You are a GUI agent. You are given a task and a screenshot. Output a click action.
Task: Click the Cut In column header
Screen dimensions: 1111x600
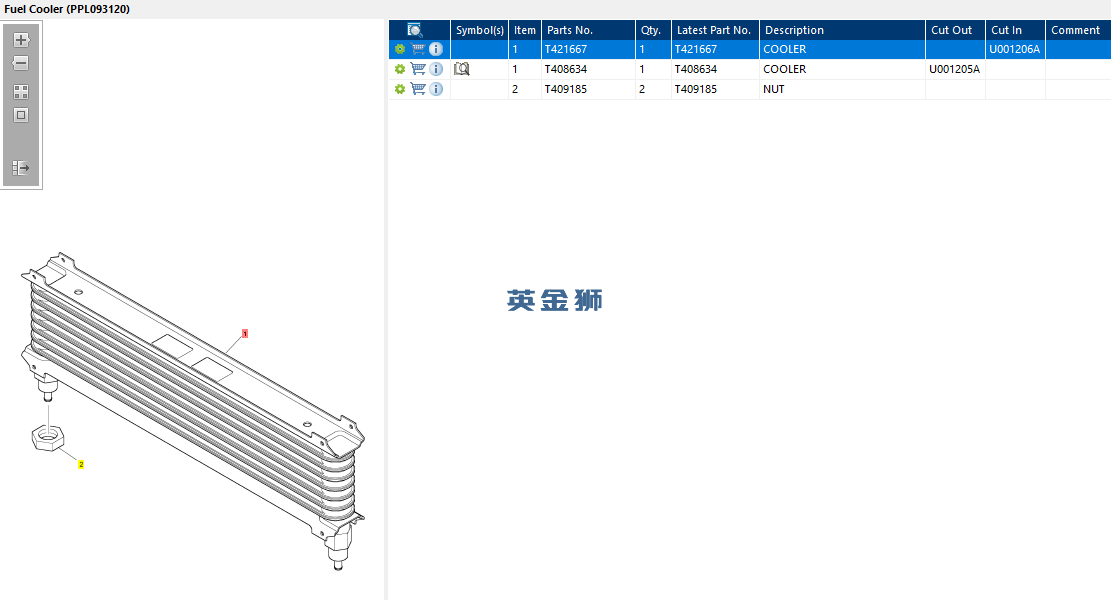coord(1015,30)
